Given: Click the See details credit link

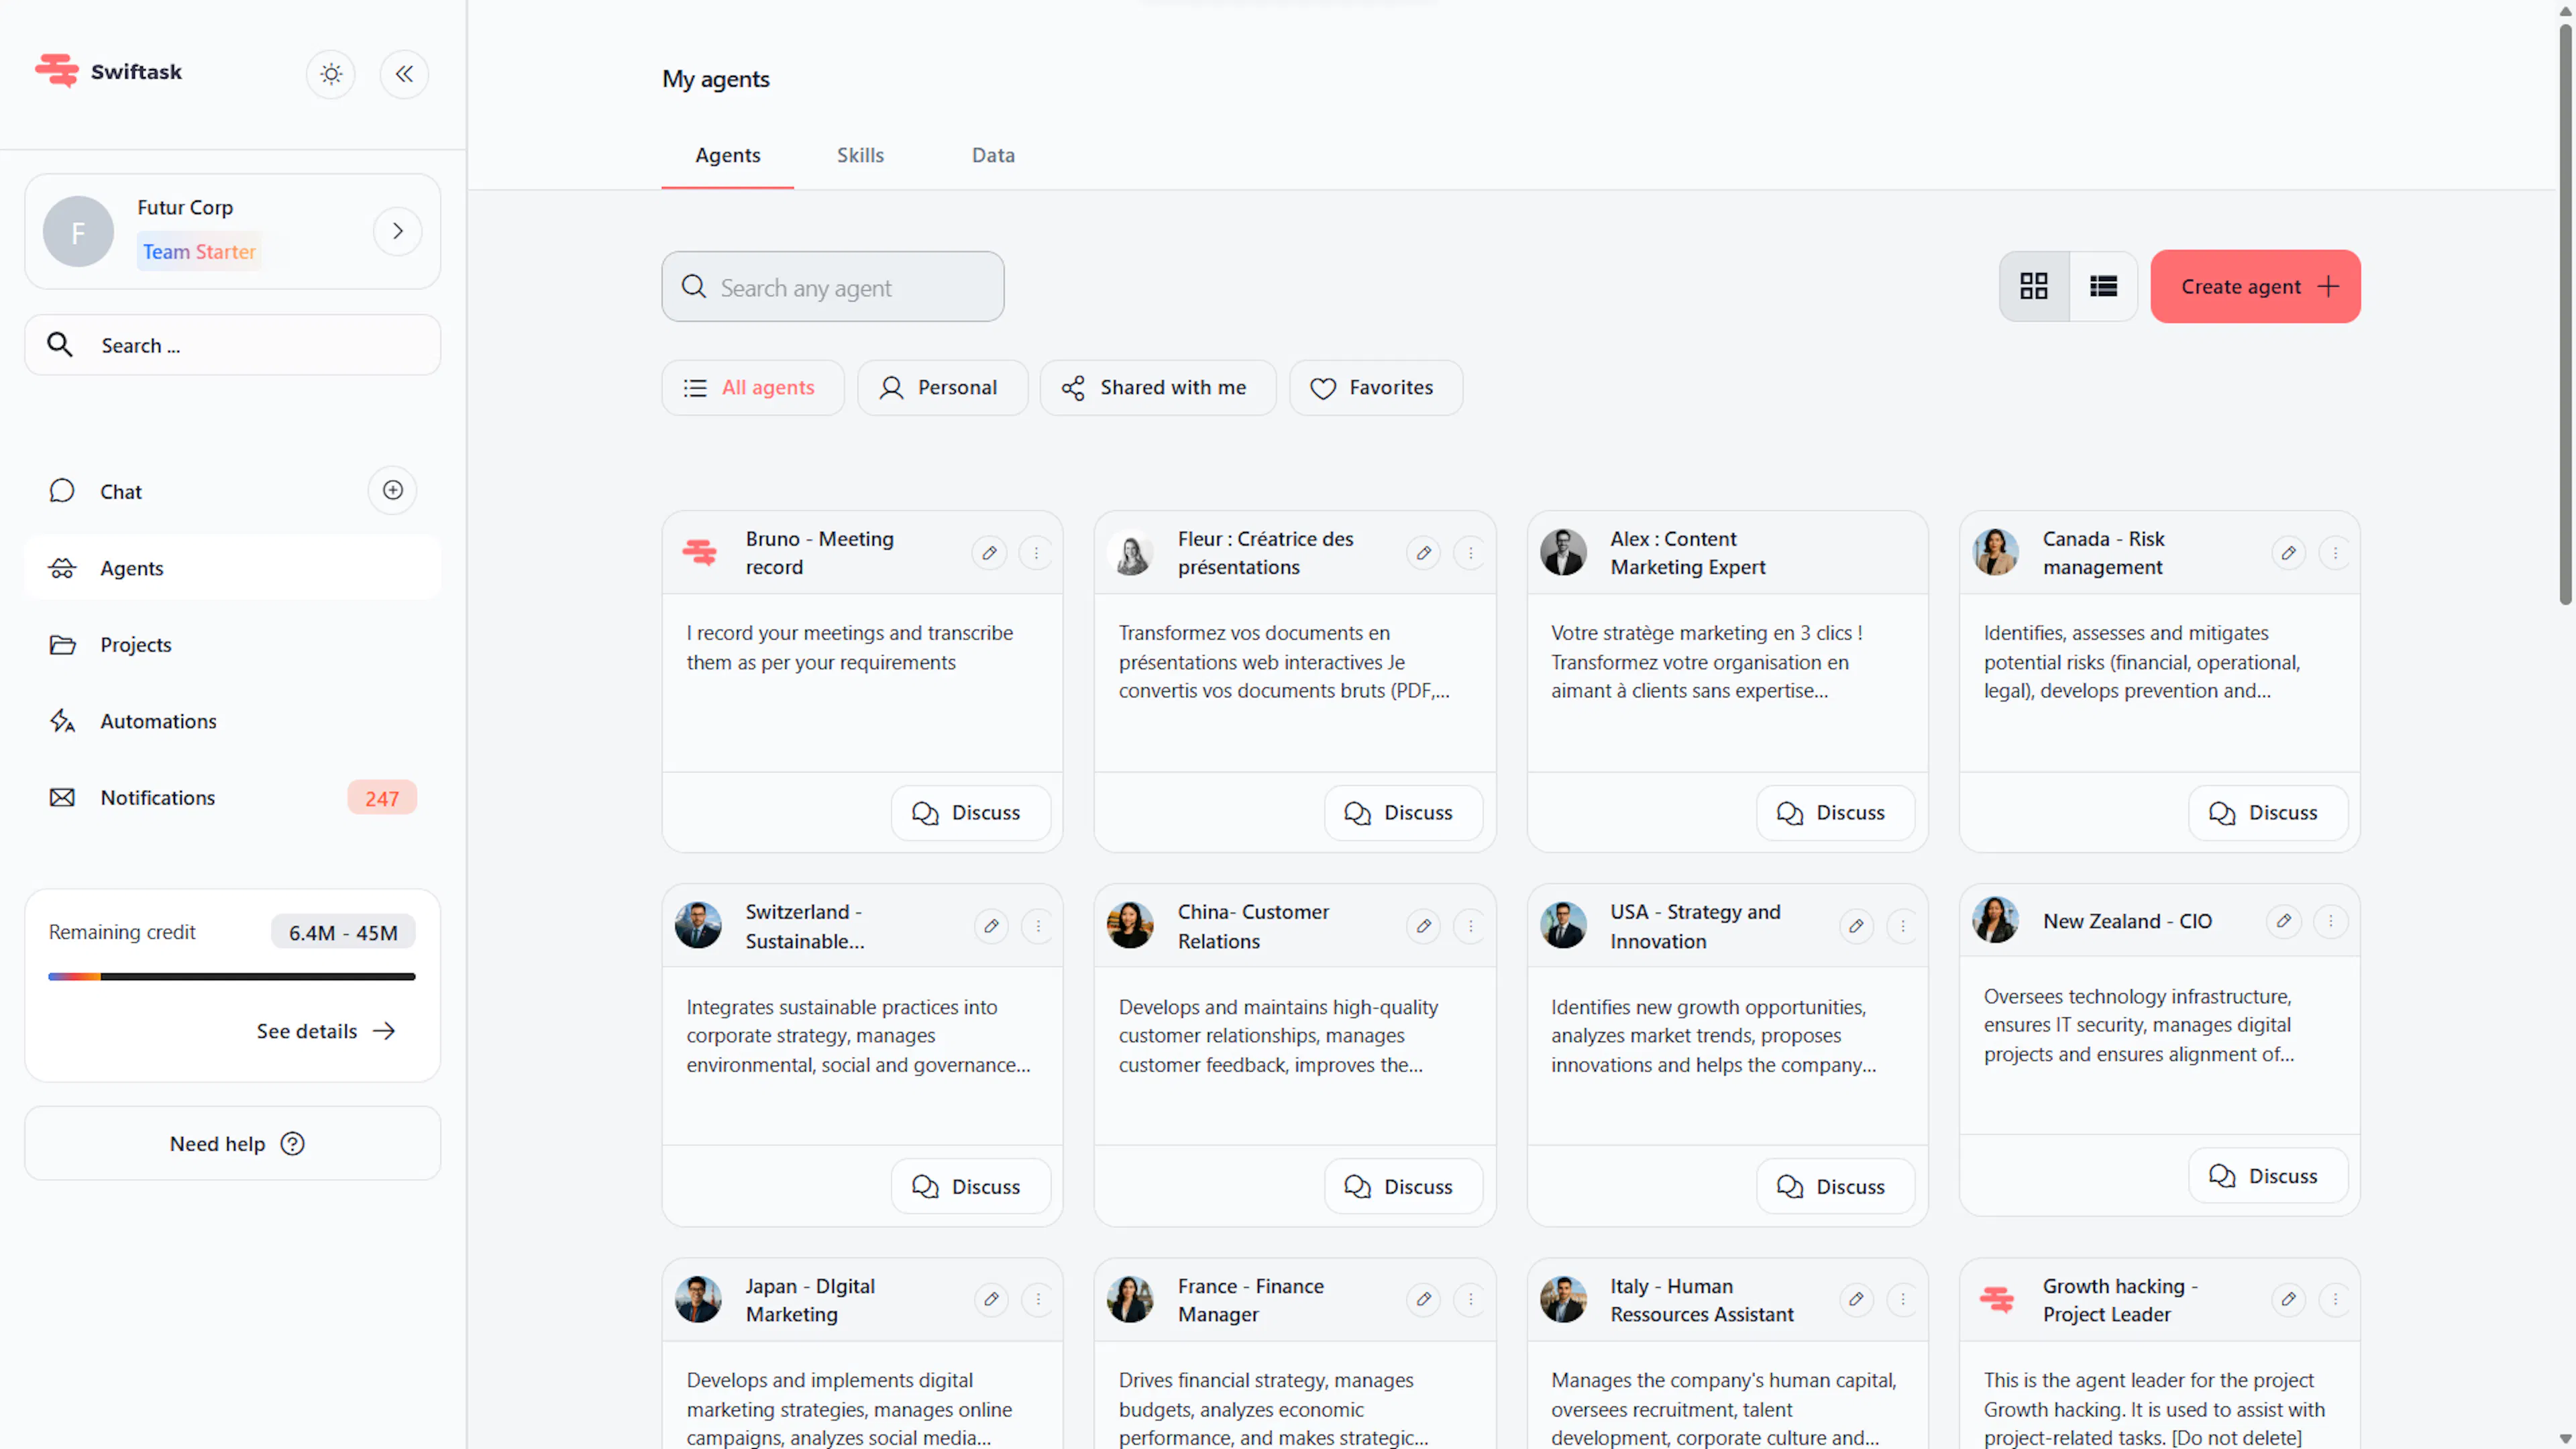Looking at the screenshot, I should click(325, 1031).
